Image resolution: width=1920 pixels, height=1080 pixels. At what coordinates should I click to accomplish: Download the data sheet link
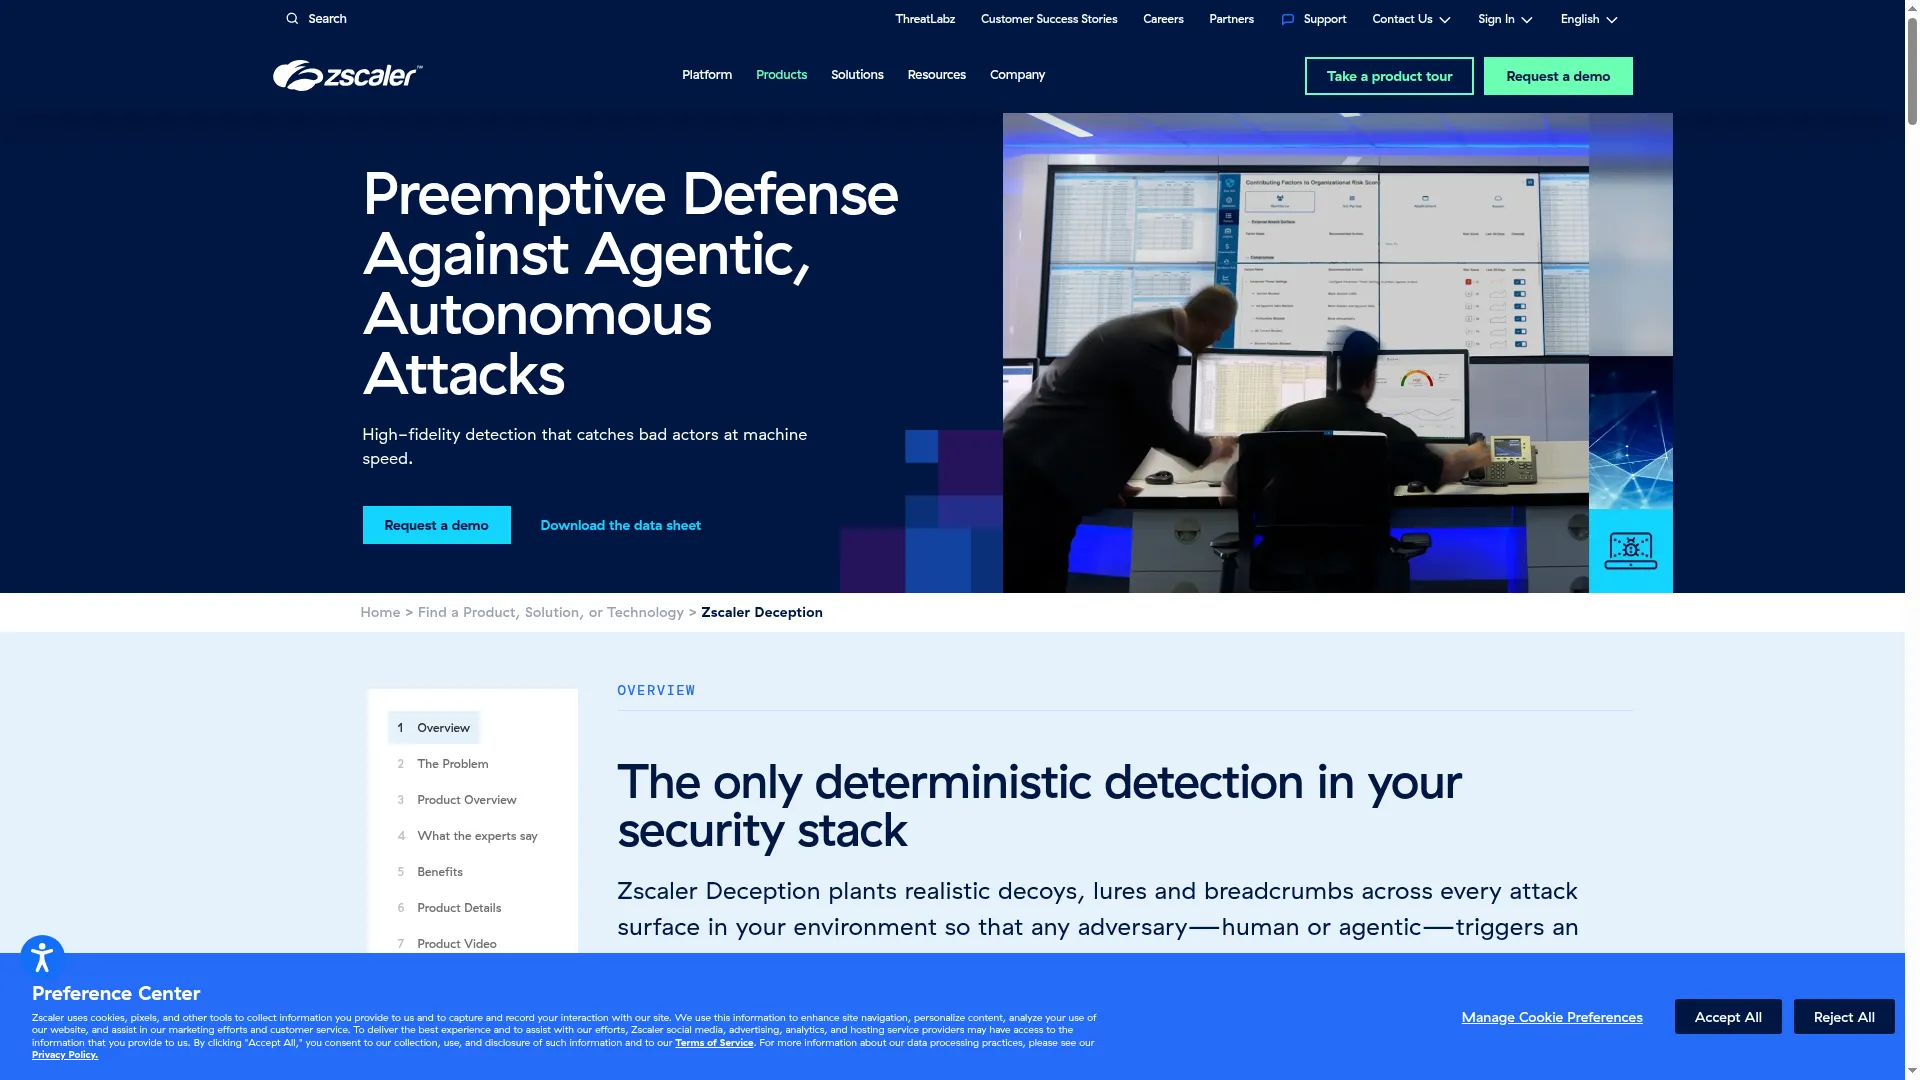(620, 525)
